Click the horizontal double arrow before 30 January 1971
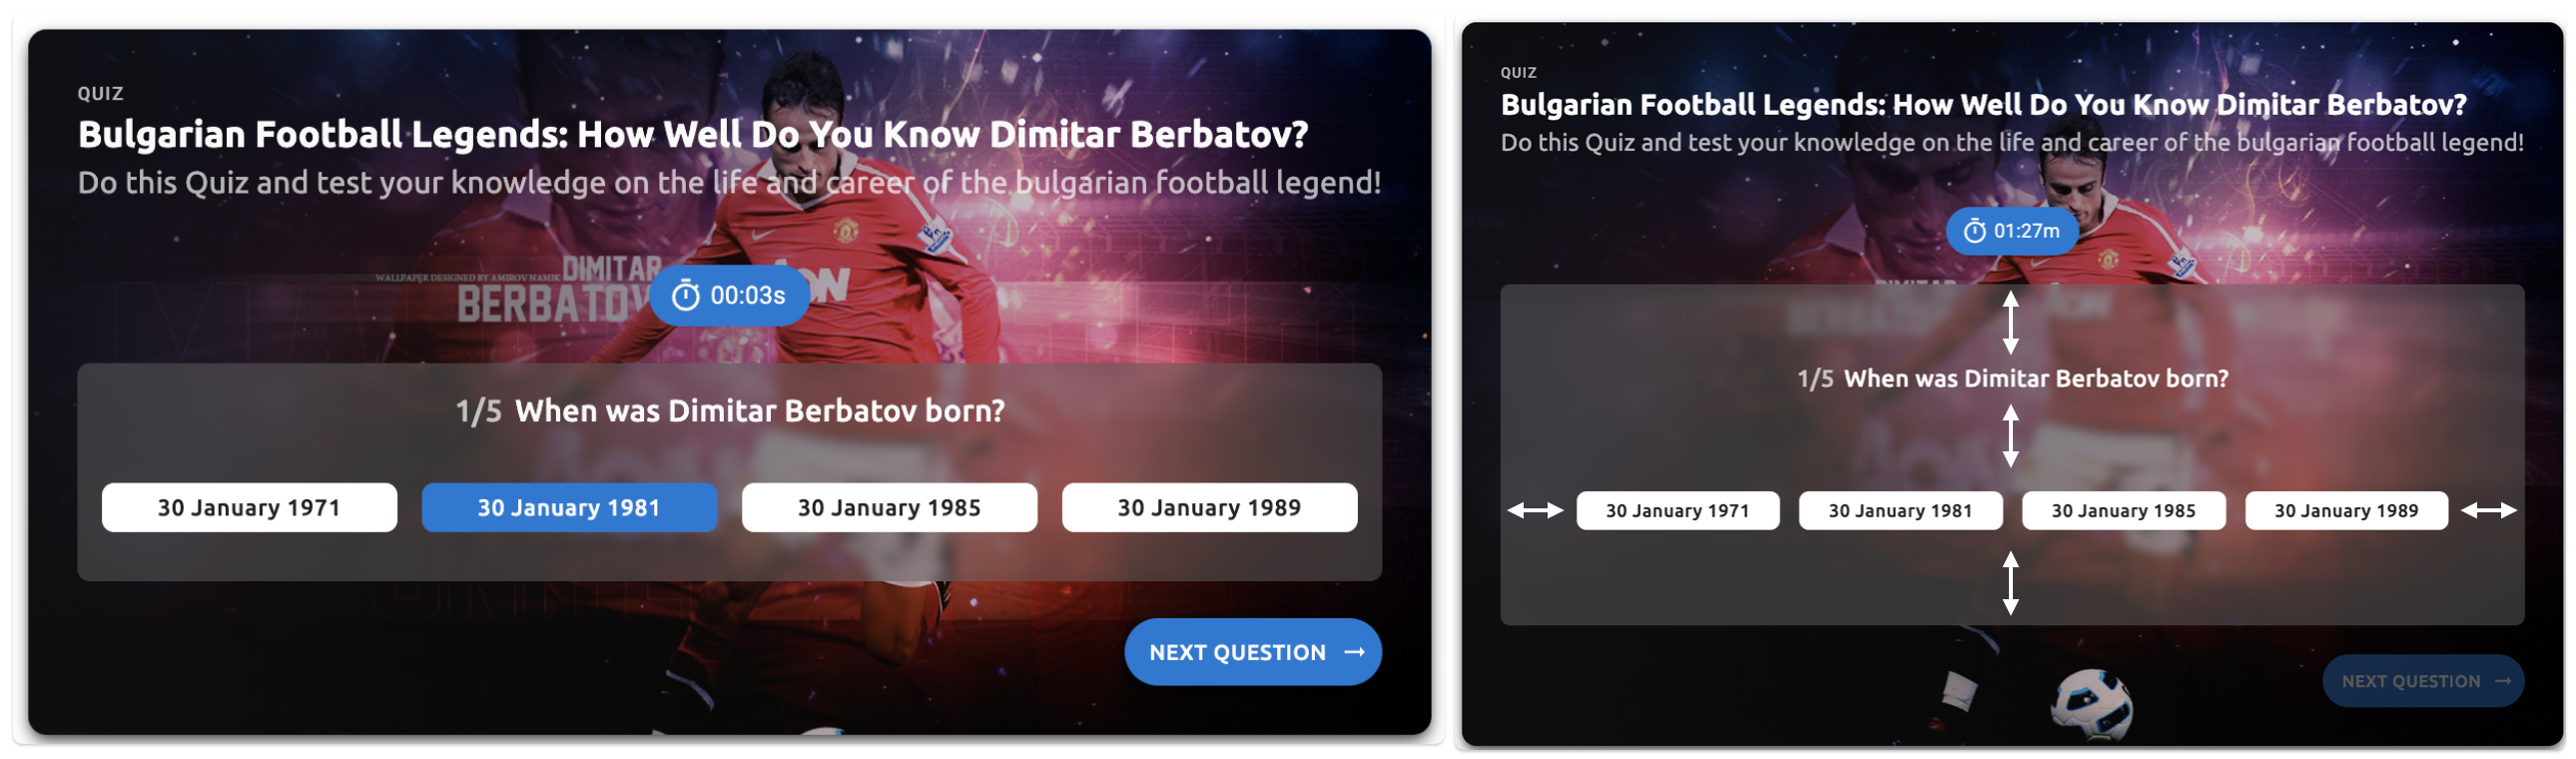Image resolution: width=2576 pixels, height=759 pixels. point(1535,510)
